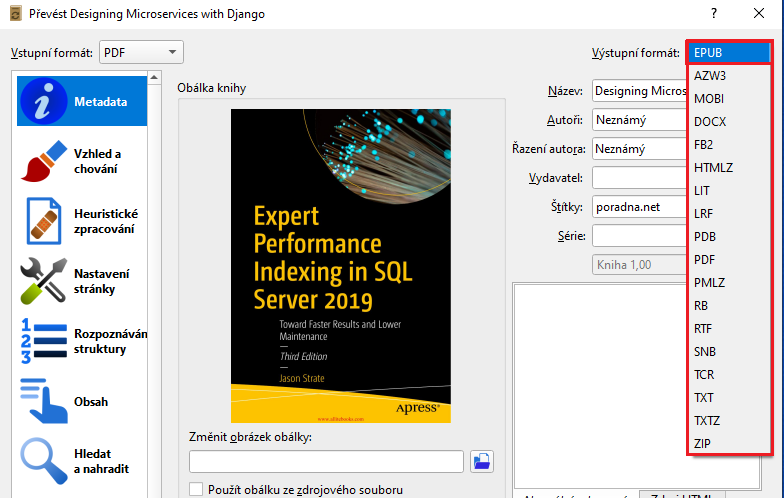Viewport: 784px width, 498px height.
Task: Click the EPUB output format combo box
Action: pyautogui.click(x=729, y=52)
